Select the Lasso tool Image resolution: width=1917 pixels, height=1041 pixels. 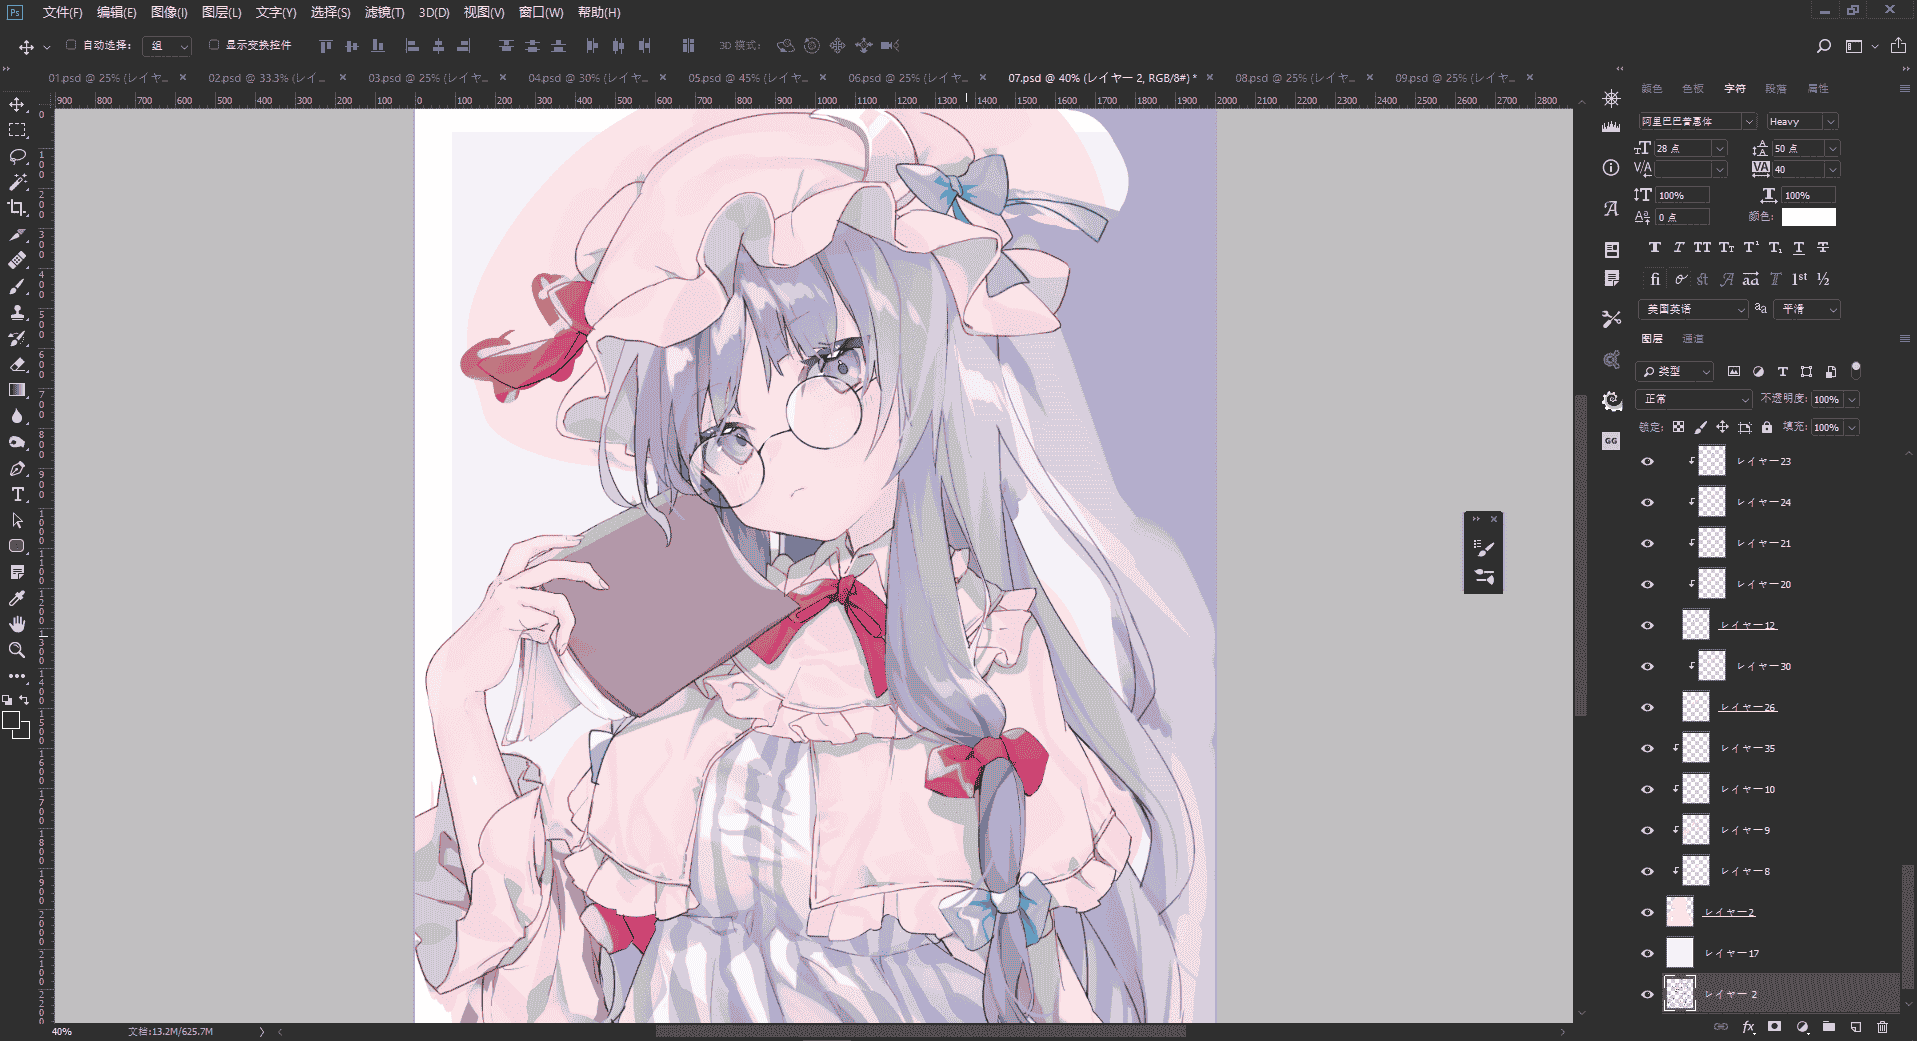tap(17, 156)
